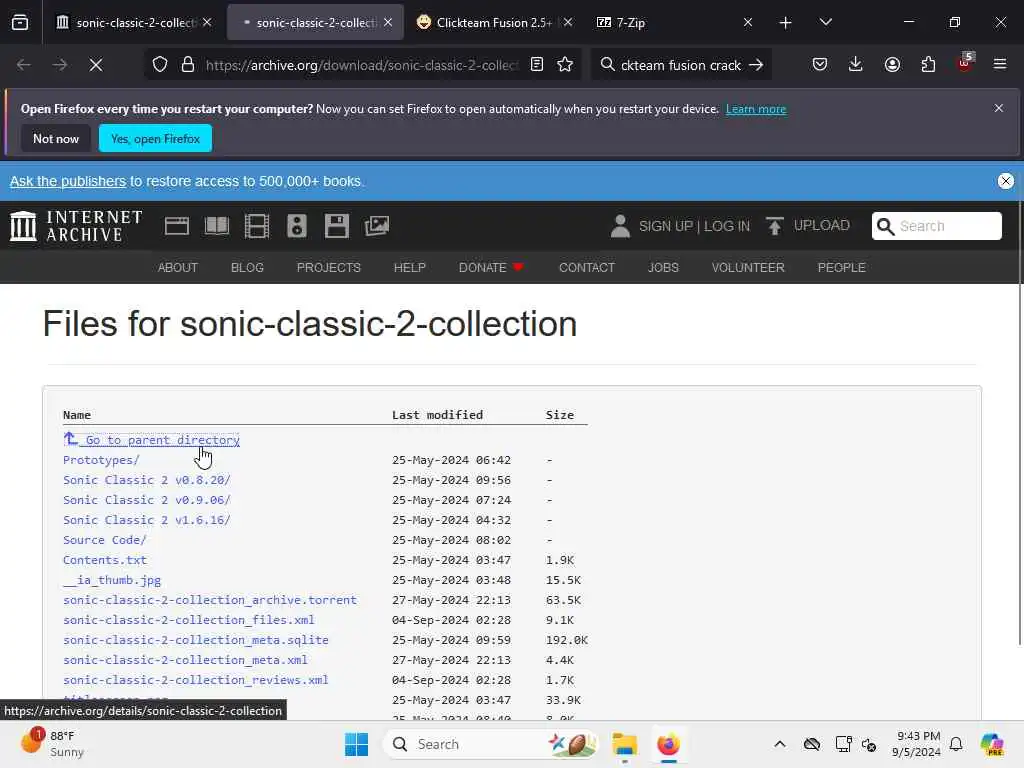This screenshot has width=1024, height=768.
Task: Open ABOUT menu item
Action: [x=178, y=268]
